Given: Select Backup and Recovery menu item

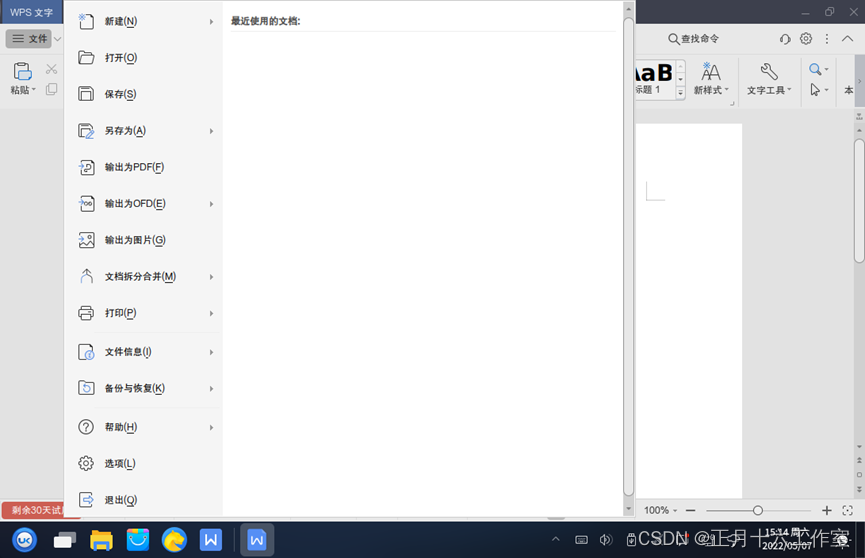Looking at the screenshot, I should 134,388.
